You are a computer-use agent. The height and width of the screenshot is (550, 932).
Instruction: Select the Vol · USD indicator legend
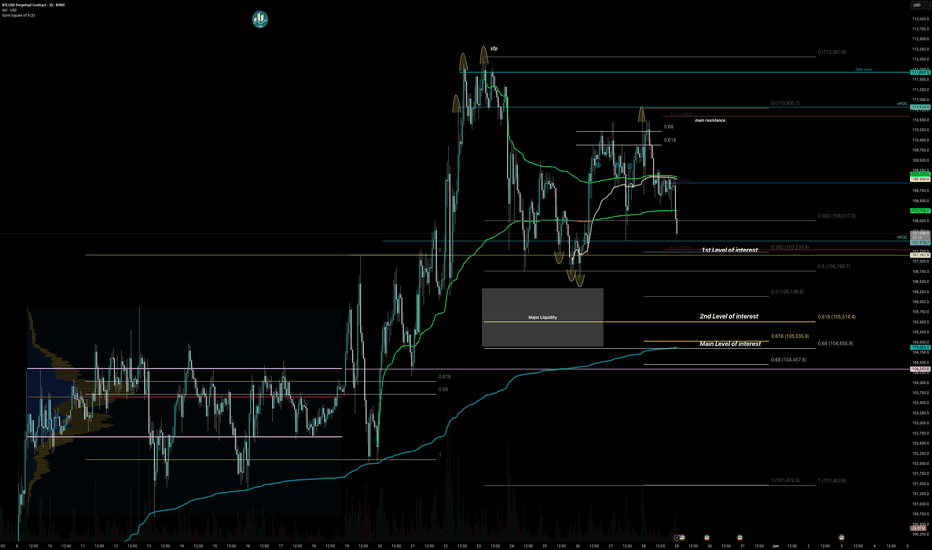pyautogui.click(x=9, y=10)
